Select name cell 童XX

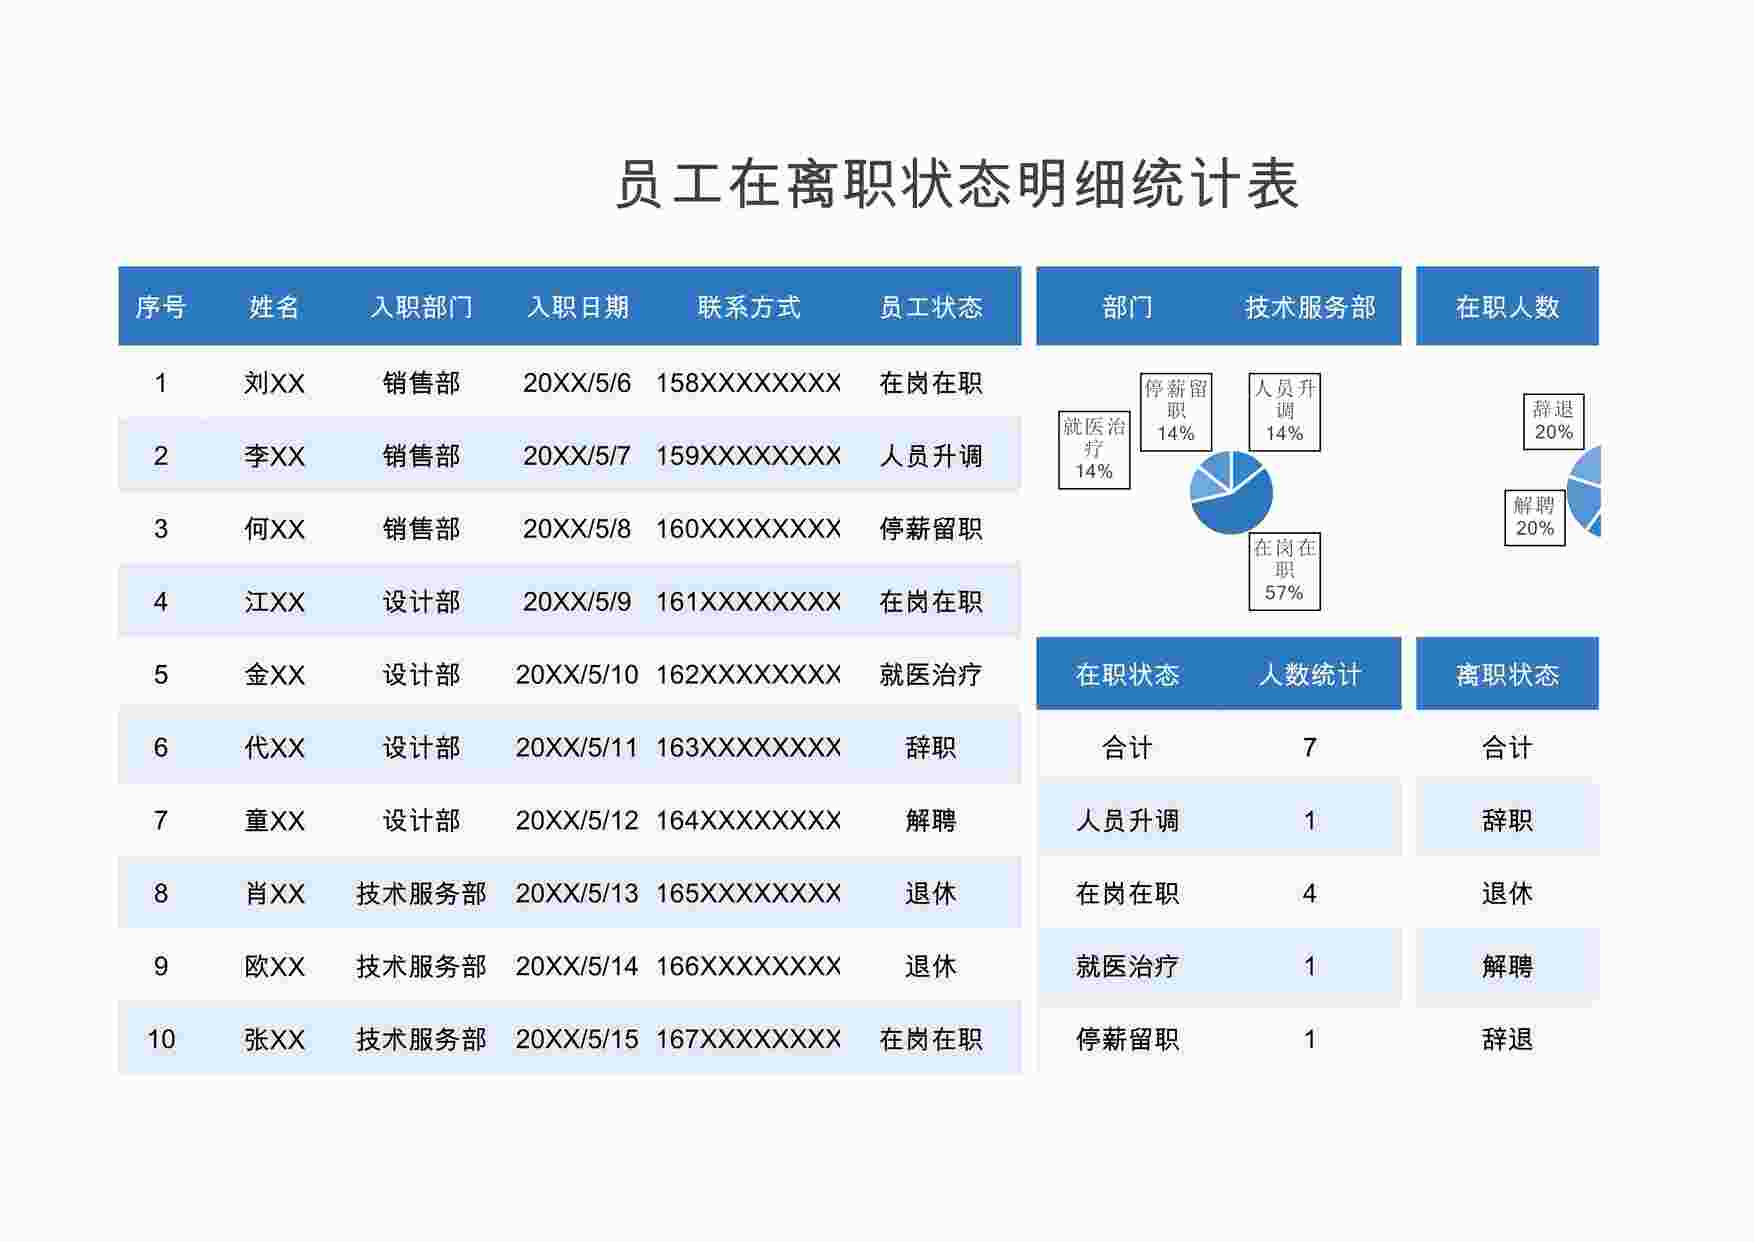pyautogui.click(x=275, y=821)
